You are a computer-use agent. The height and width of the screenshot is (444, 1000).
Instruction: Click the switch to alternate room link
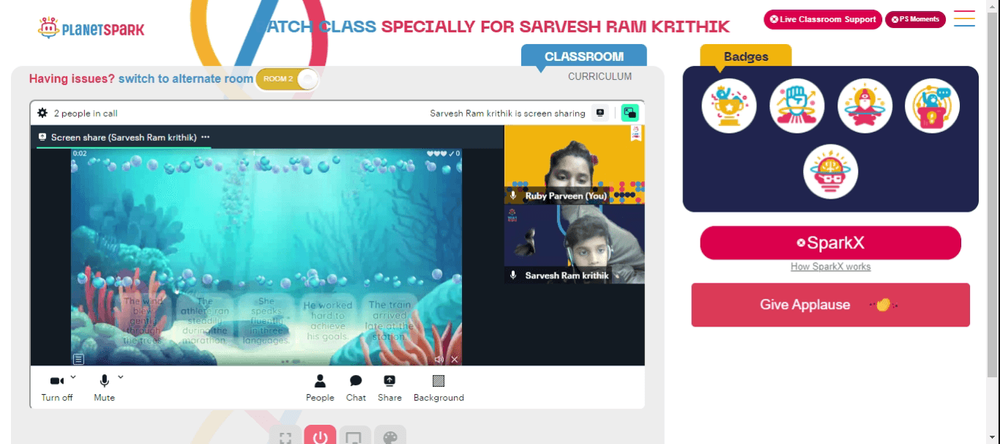186,79
